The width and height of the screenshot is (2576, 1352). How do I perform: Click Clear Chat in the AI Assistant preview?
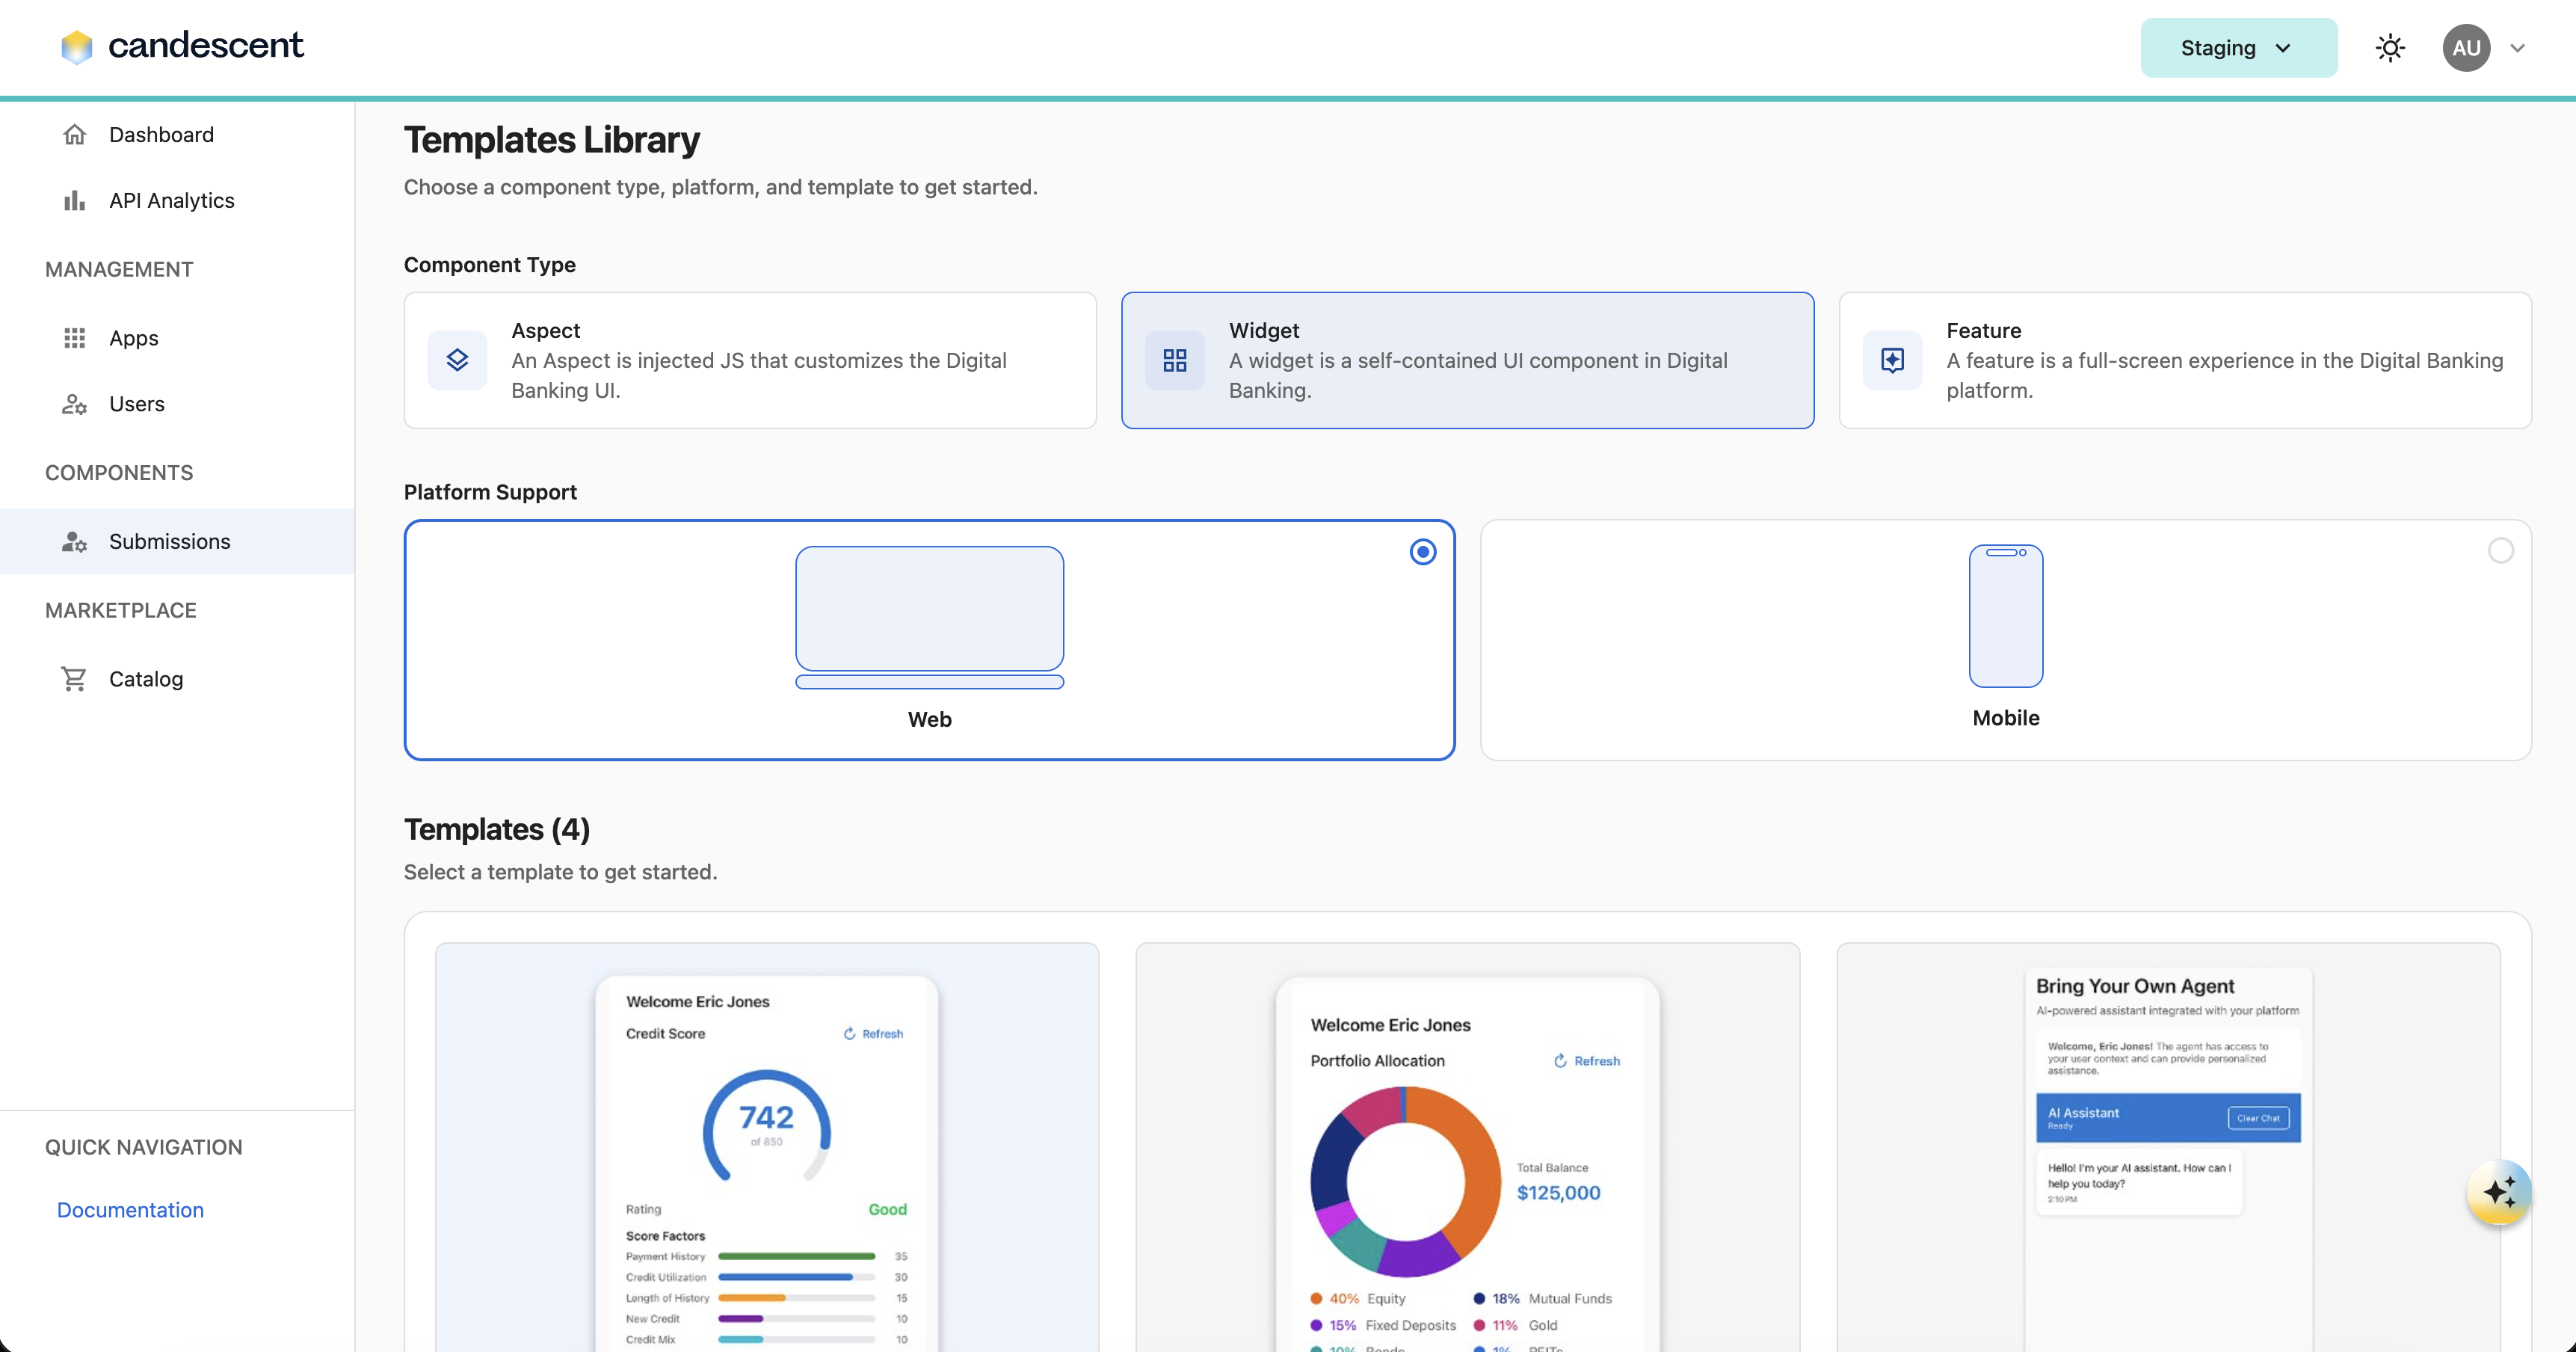click(x=2258, y=1118)
